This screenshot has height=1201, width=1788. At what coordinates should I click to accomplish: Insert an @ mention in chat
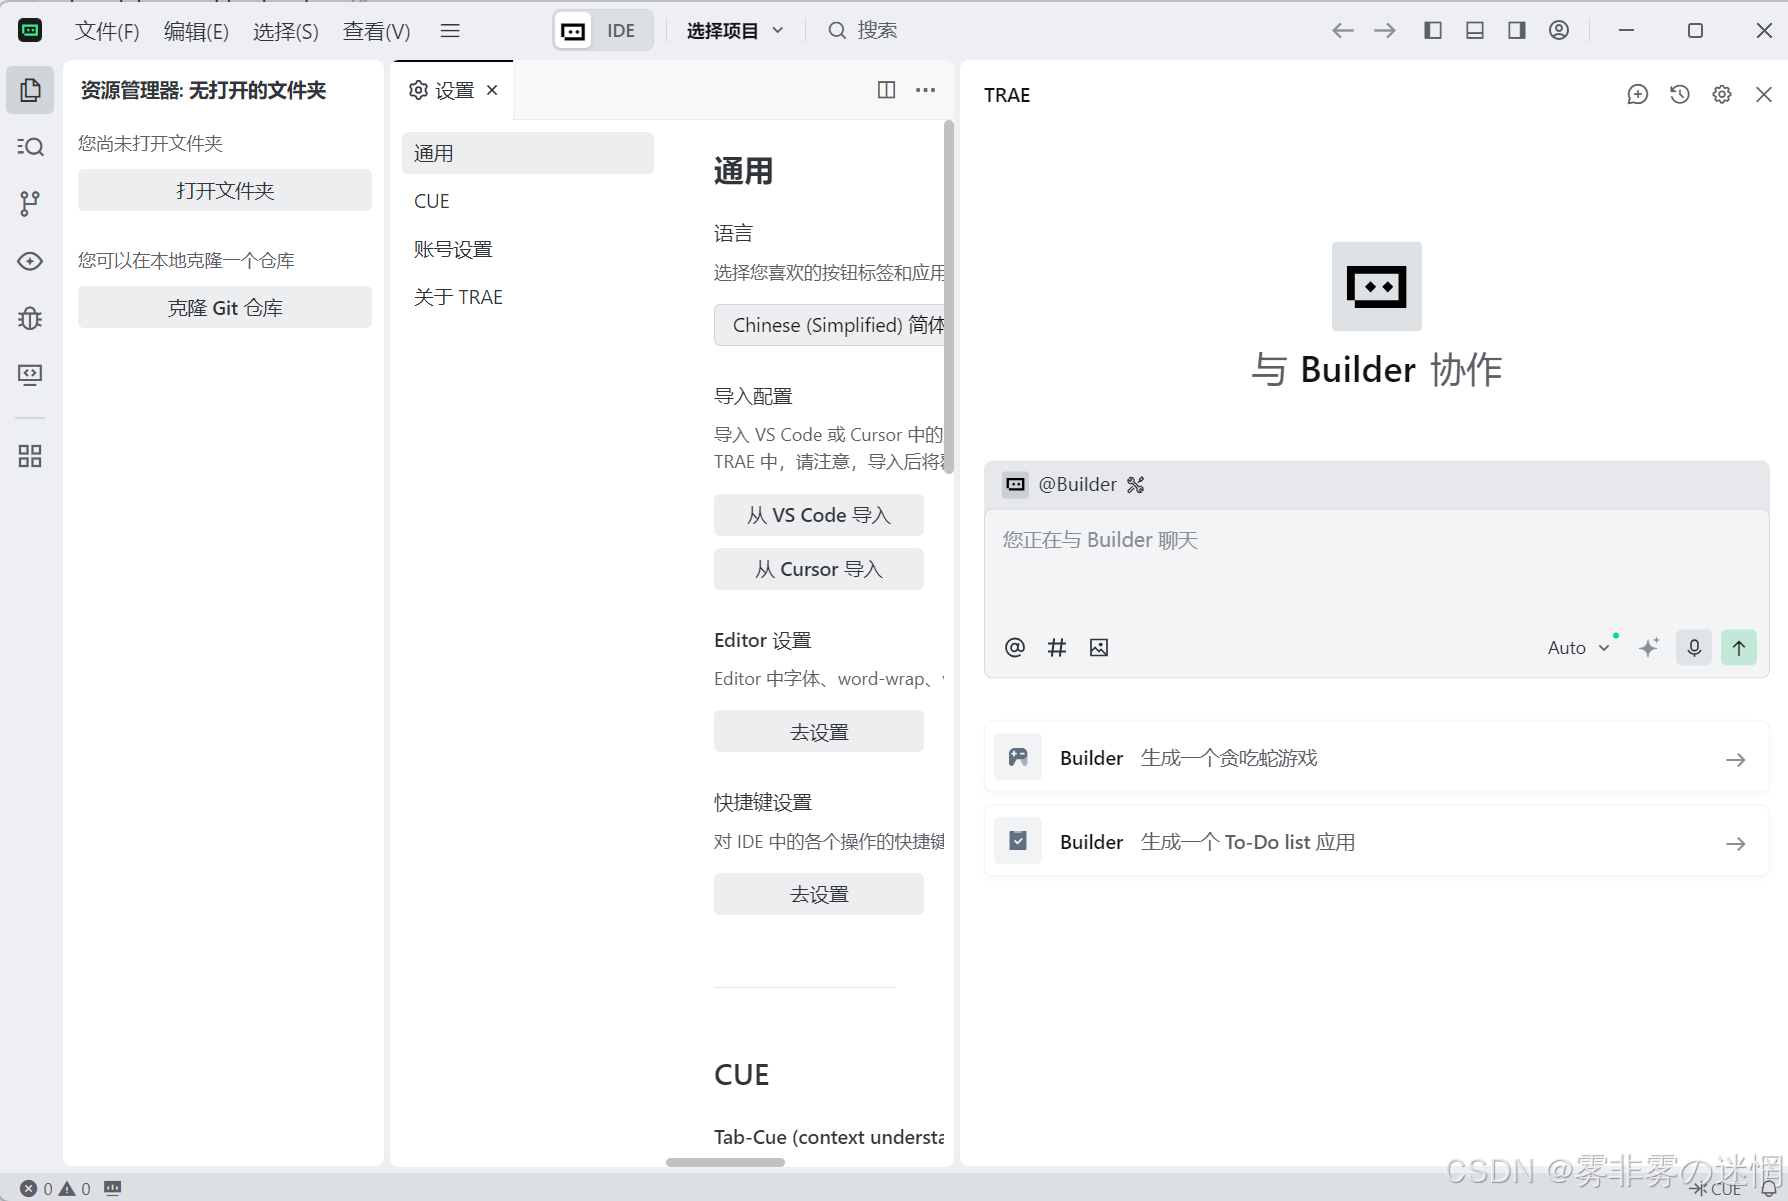click(x=1015, y=648)
